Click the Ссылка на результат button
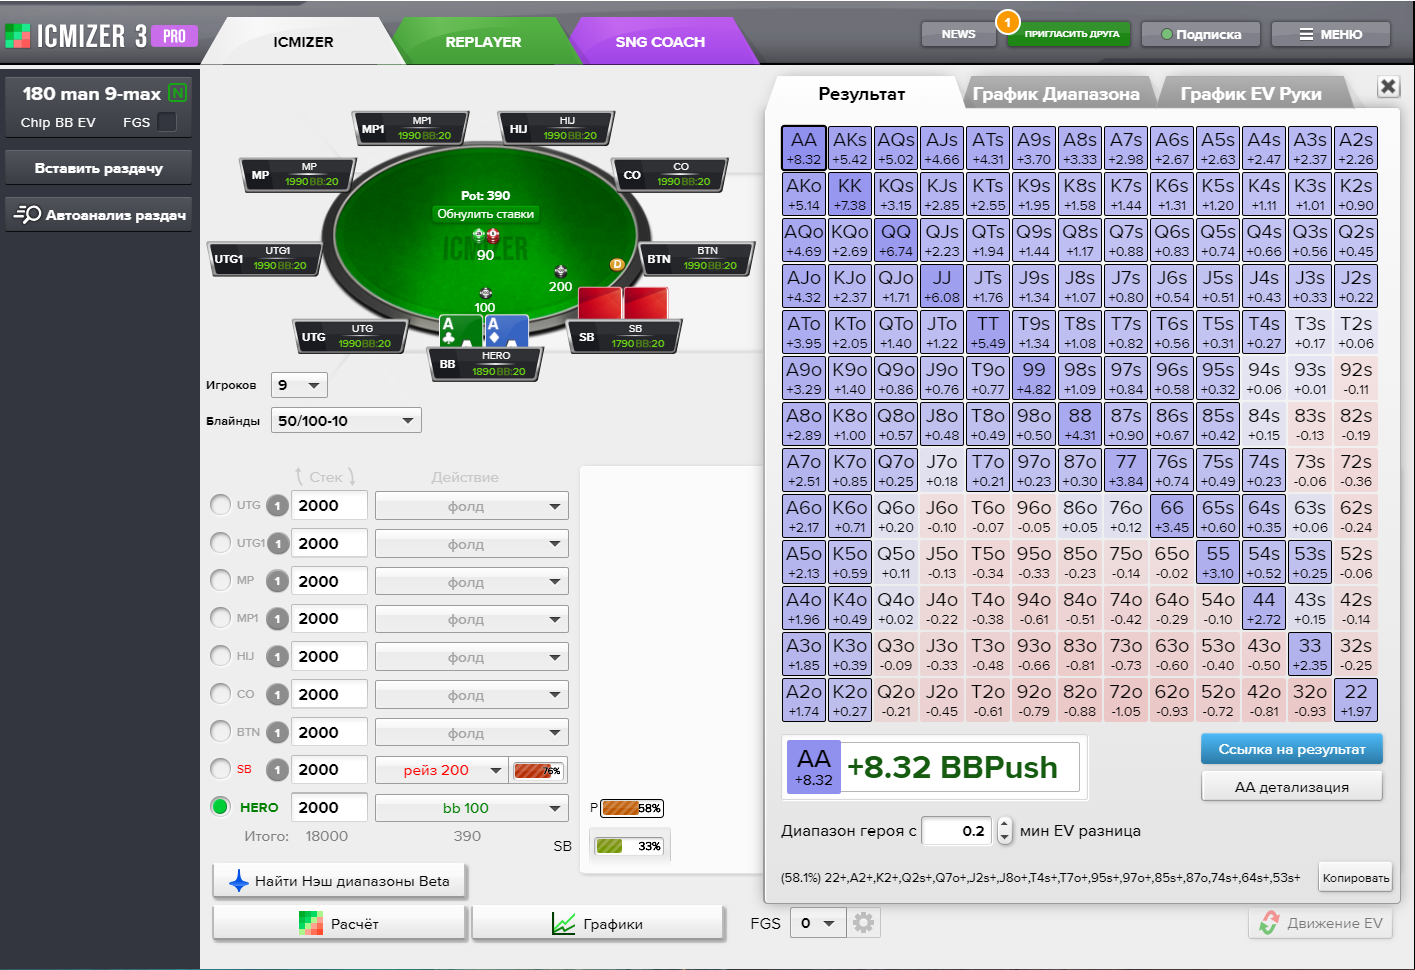The width and height of the screenshot is (1415, 970). [x=1291, y=749]
